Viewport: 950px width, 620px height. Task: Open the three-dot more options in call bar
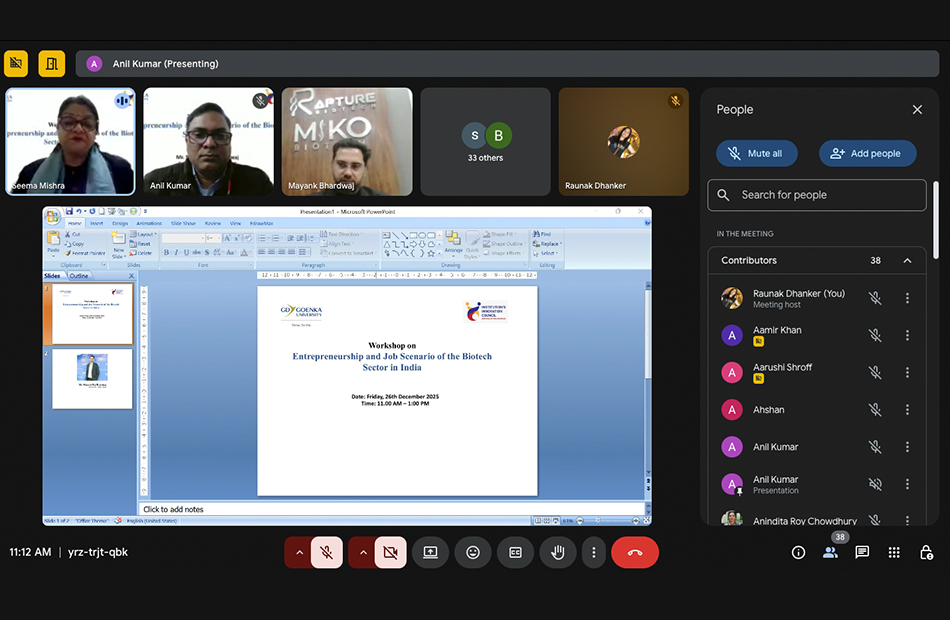click(x=594, y=552)
